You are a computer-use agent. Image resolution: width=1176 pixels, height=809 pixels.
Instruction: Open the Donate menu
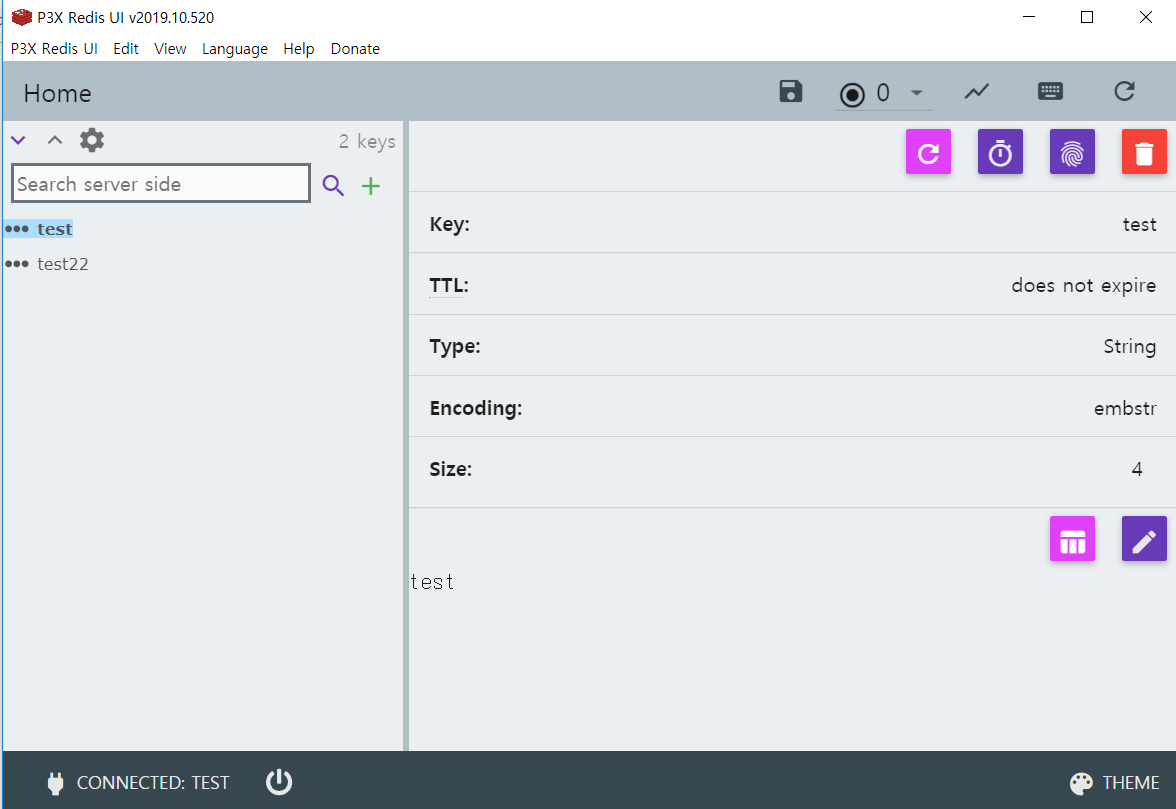tap(356, 49)
